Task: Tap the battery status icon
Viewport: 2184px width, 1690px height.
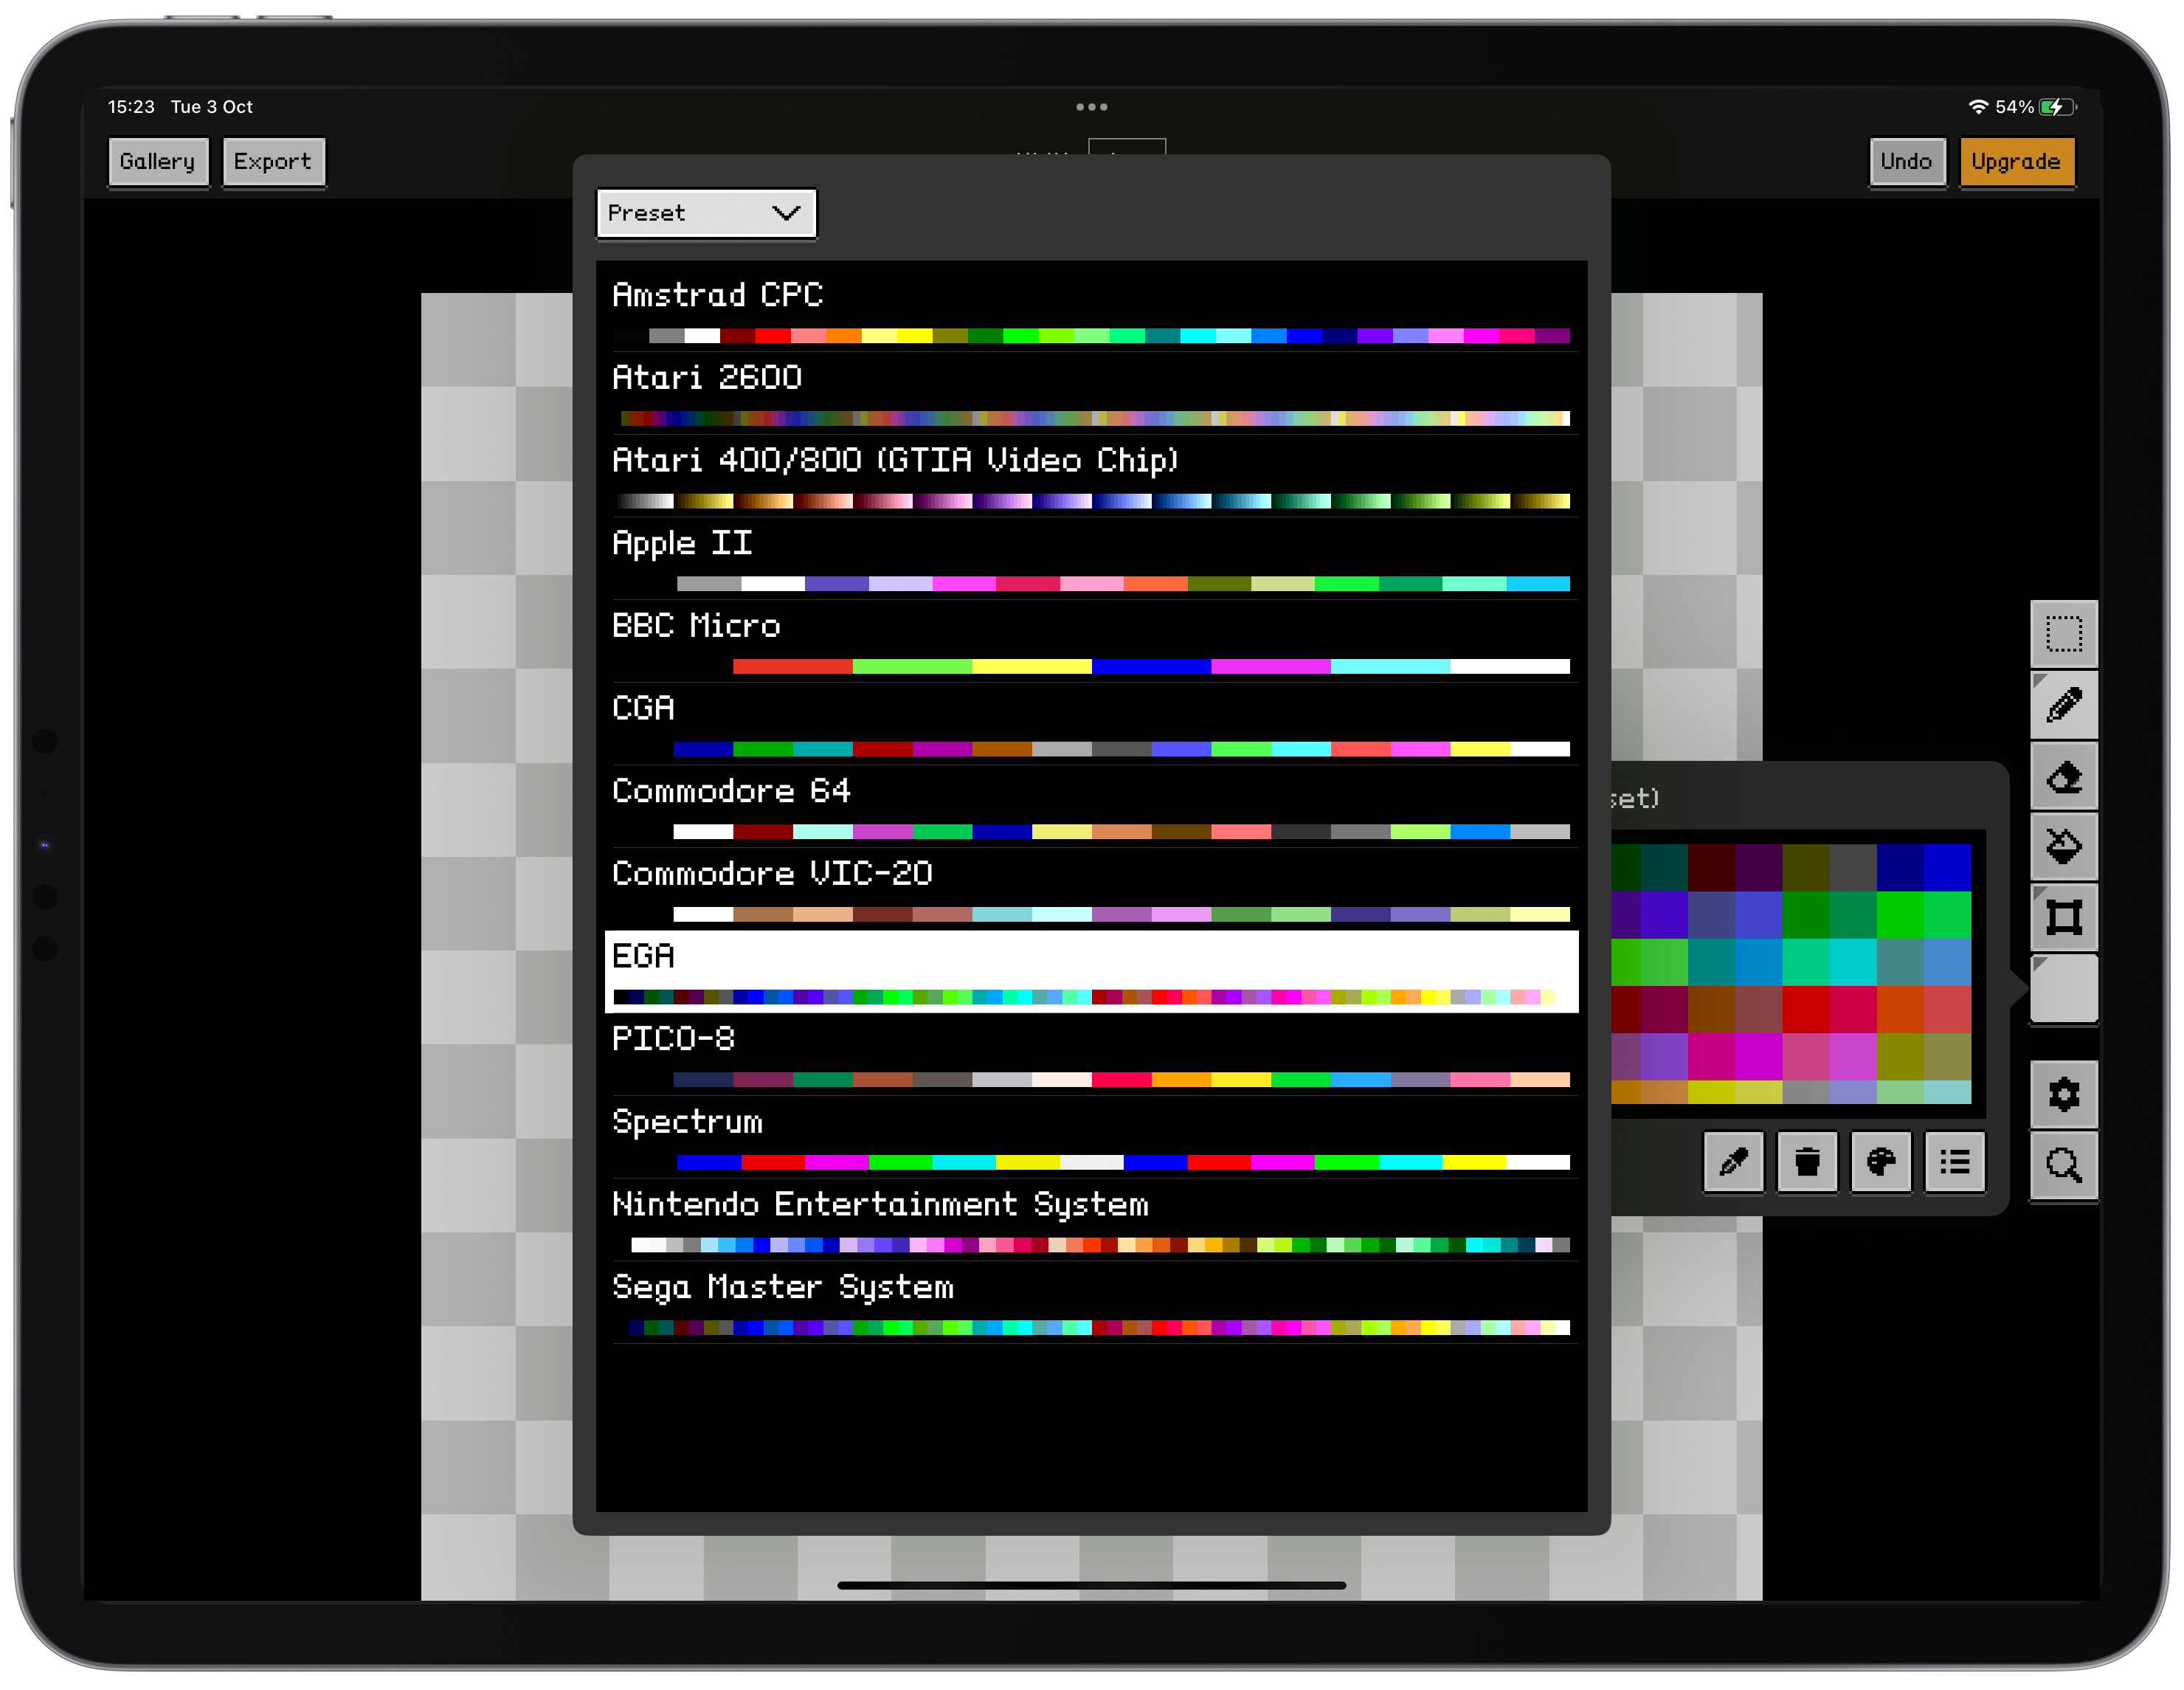Action: tap(2057, 106)
